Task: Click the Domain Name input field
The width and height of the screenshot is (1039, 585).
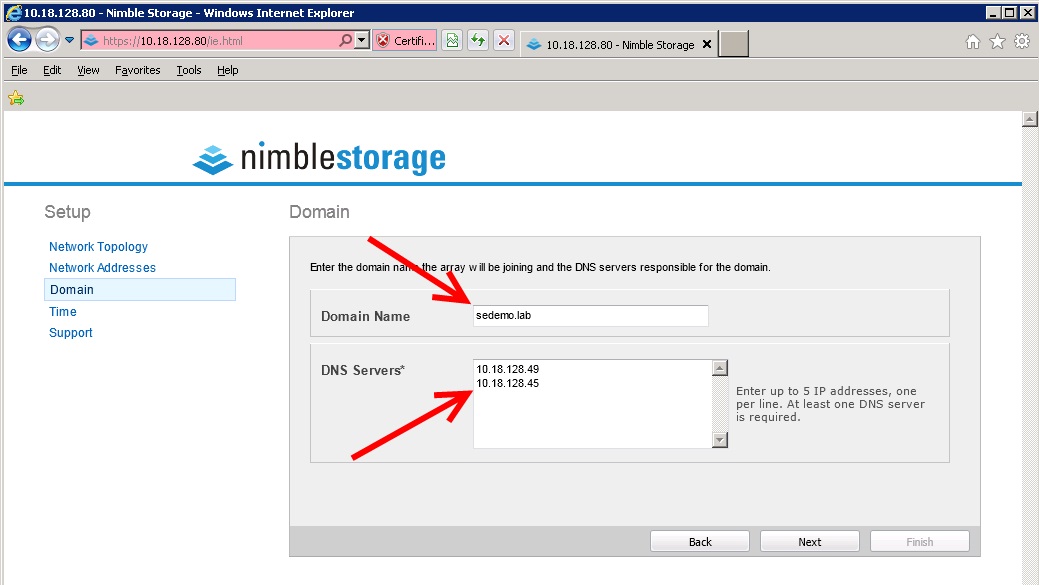Action: (x=590, y=315)
